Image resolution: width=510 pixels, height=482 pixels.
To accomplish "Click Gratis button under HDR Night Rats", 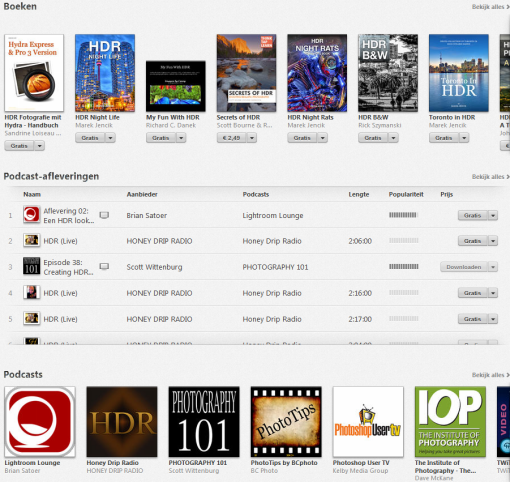I will pos(302,138).
